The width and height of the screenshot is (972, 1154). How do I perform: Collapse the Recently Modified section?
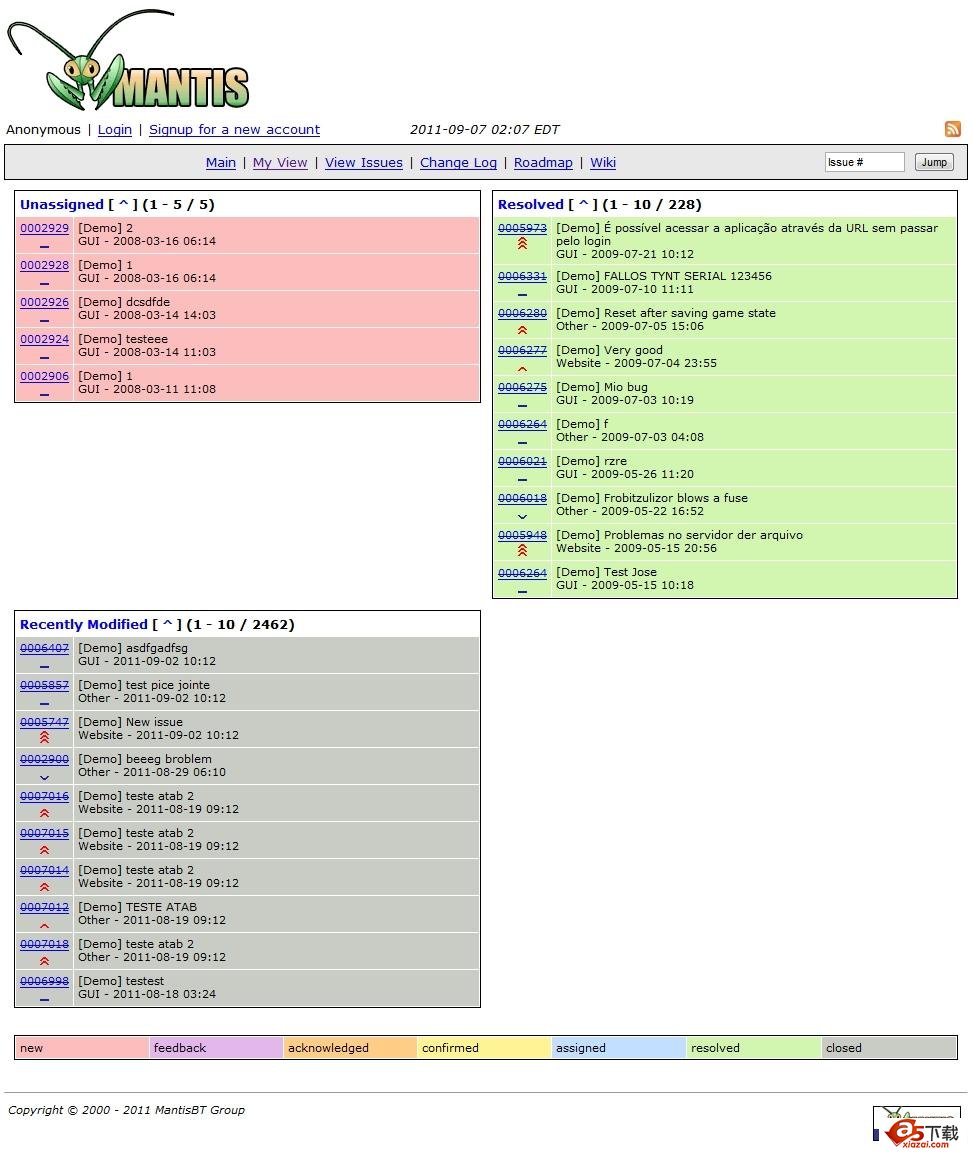point(168,623)
